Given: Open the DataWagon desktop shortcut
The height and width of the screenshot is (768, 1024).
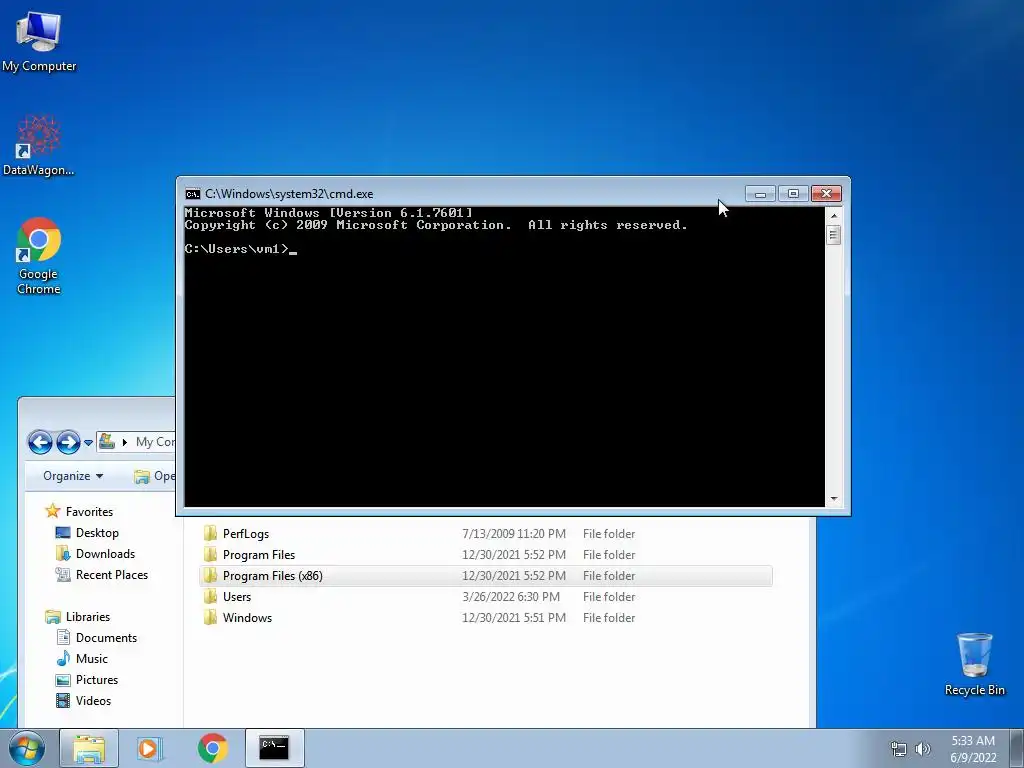Looking at the screenshot, I should coord(39,146).
